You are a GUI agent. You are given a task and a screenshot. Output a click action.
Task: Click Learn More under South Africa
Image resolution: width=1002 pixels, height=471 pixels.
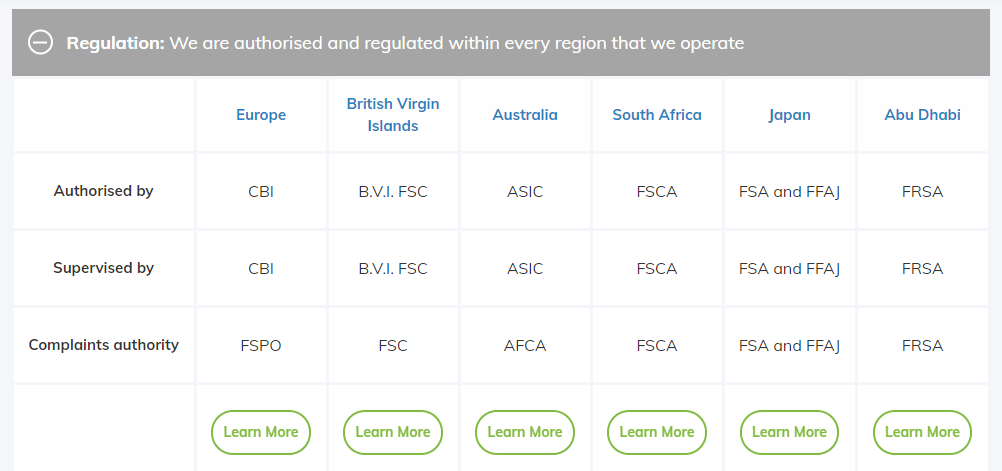click(x=657, y=432)
